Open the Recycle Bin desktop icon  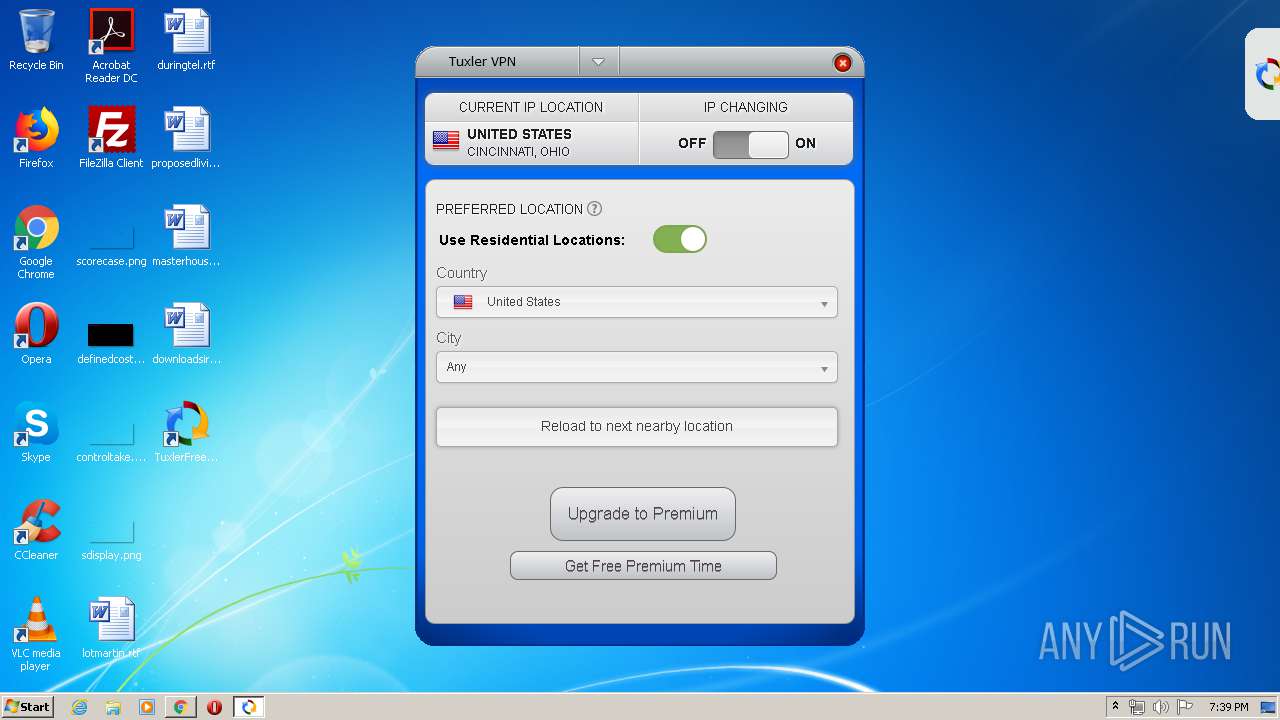pyautogui.click(x=36, y=40)
